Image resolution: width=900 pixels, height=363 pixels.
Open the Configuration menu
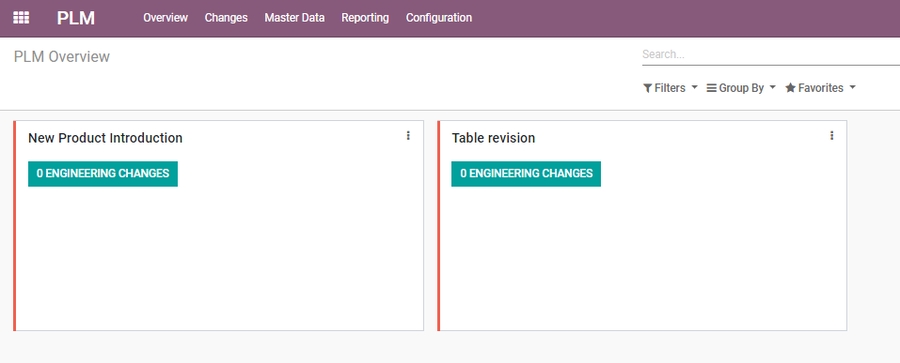(439, 18)
